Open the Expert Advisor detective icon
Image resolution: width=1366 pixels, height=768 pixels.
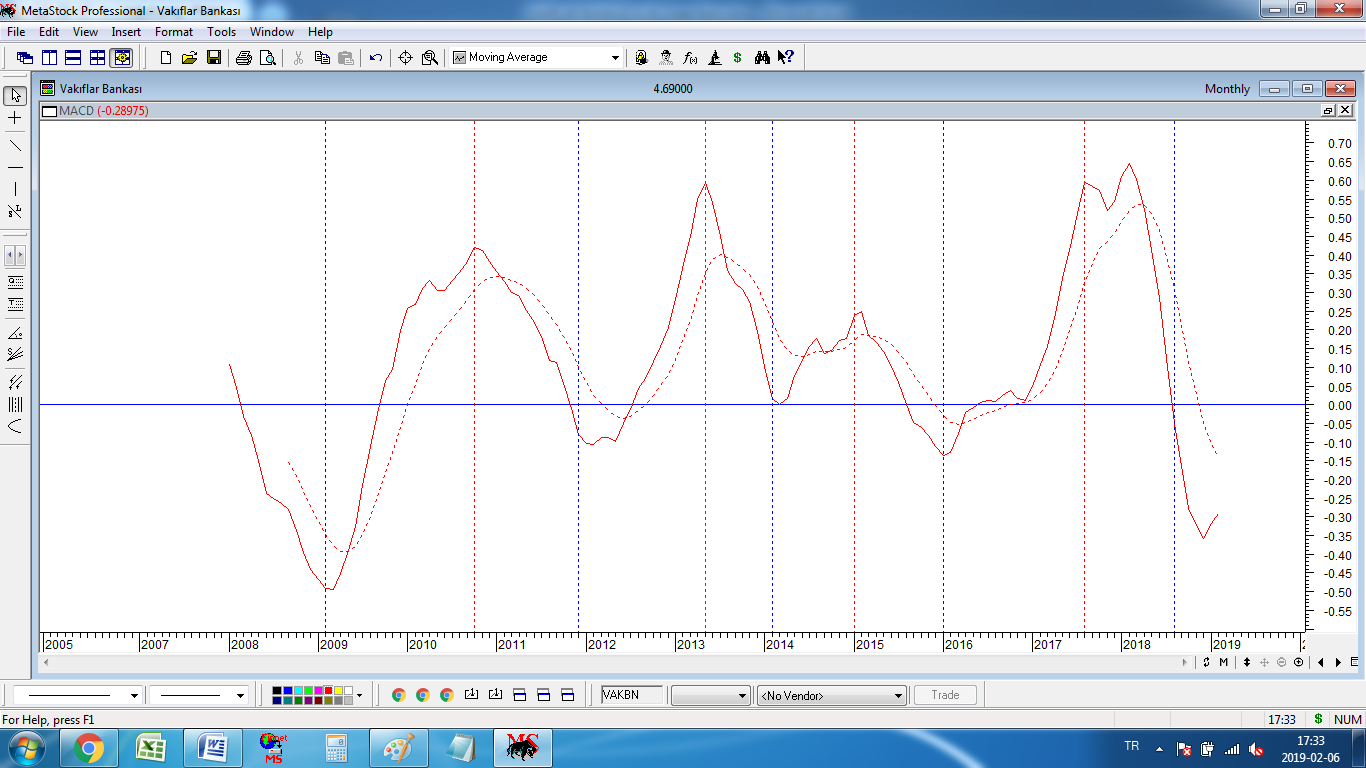(x=666, y=58)
